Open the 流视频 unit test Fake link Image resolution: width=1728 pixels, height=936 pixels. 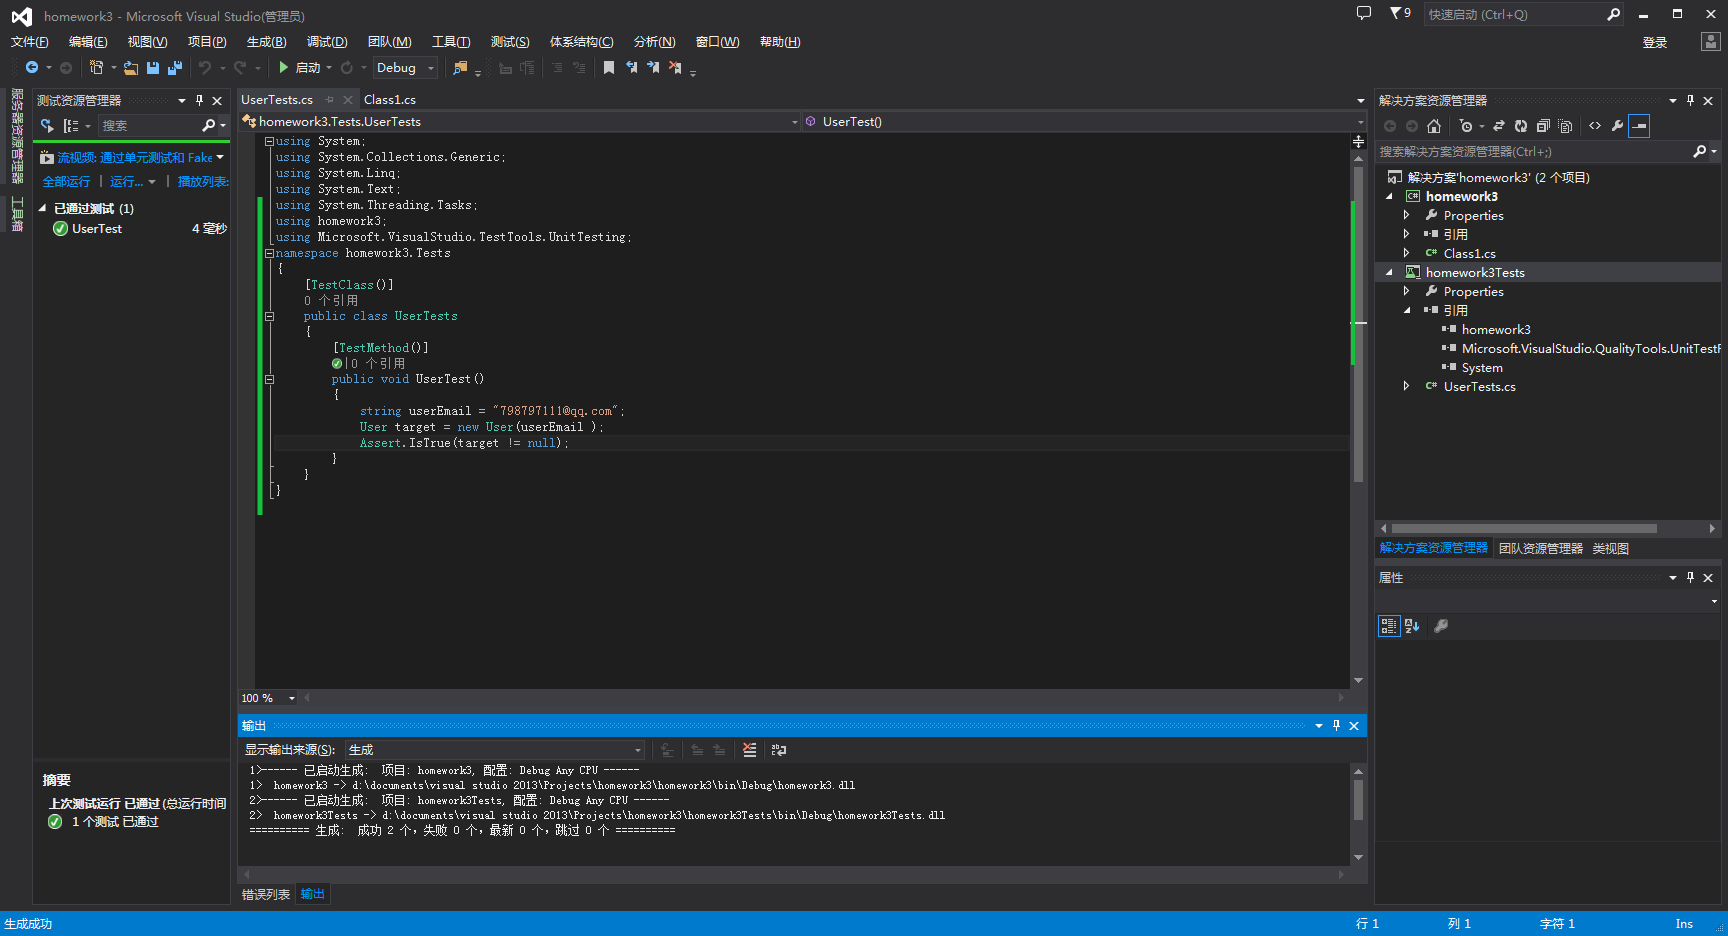(x=135, y=158)
